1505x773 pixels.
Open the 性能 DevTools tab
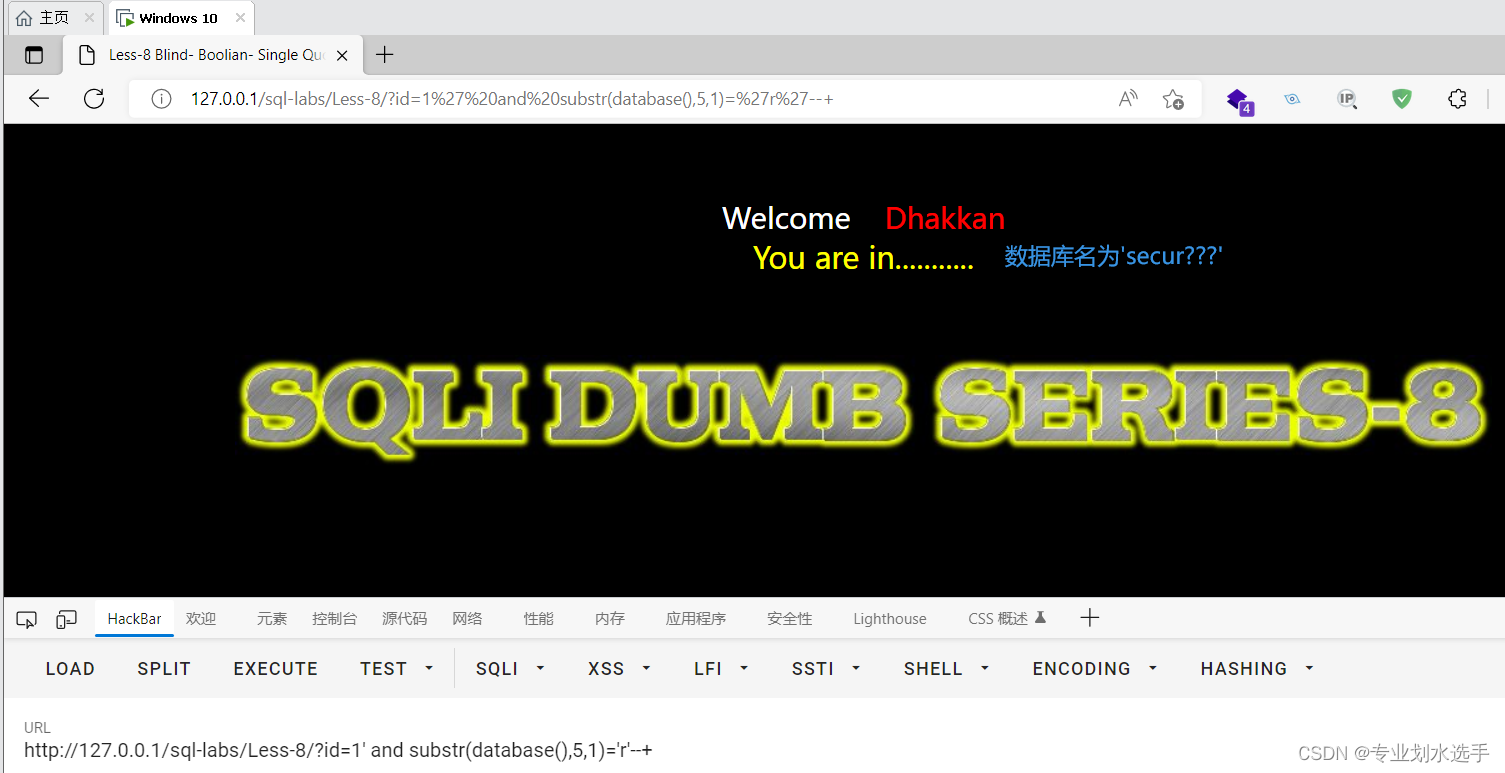coord(539,619)
